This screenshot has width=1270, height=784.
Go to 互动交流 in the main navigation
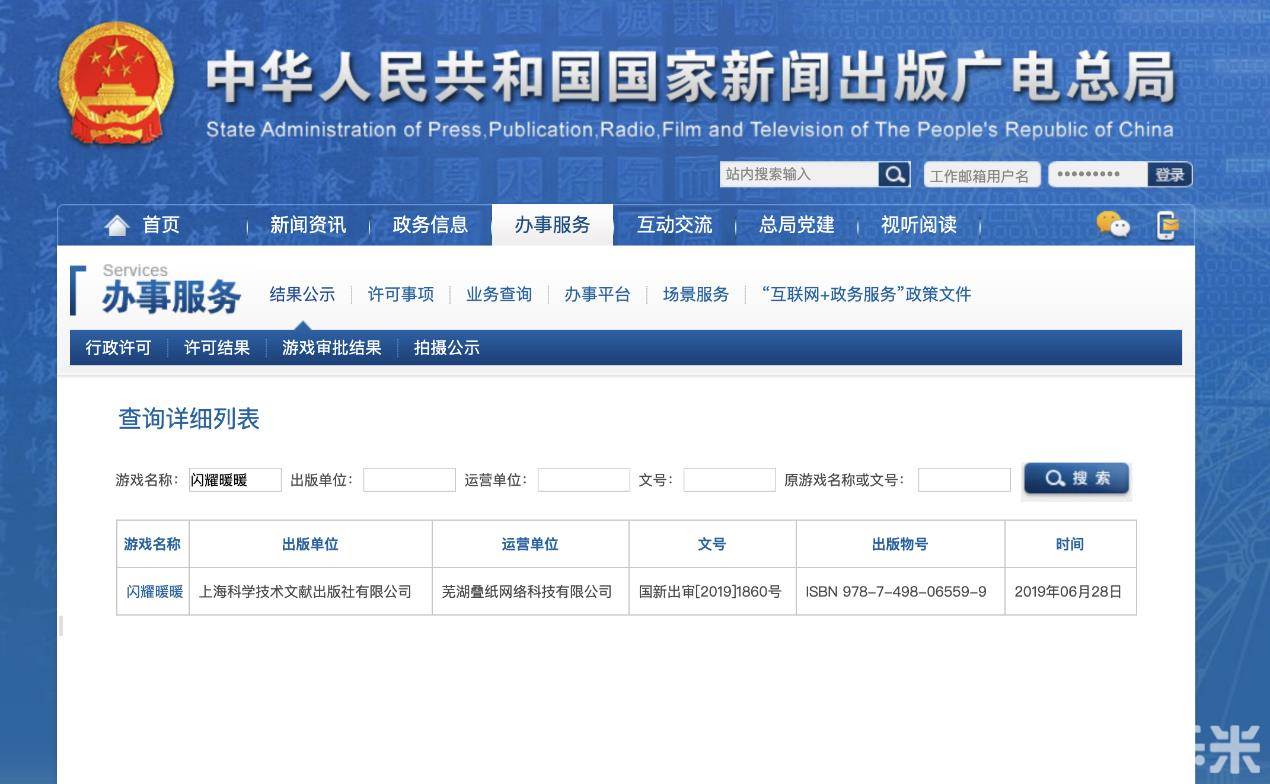coord(675,225)
